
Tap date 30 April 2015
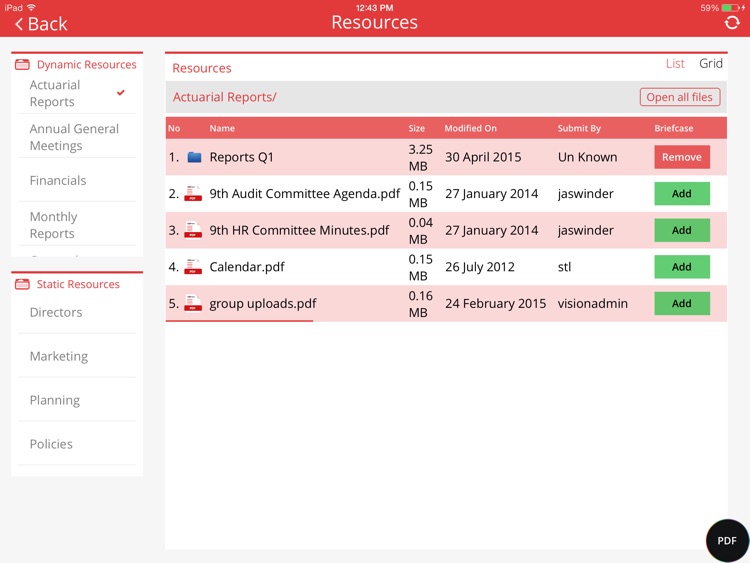(x=483, y=157)
